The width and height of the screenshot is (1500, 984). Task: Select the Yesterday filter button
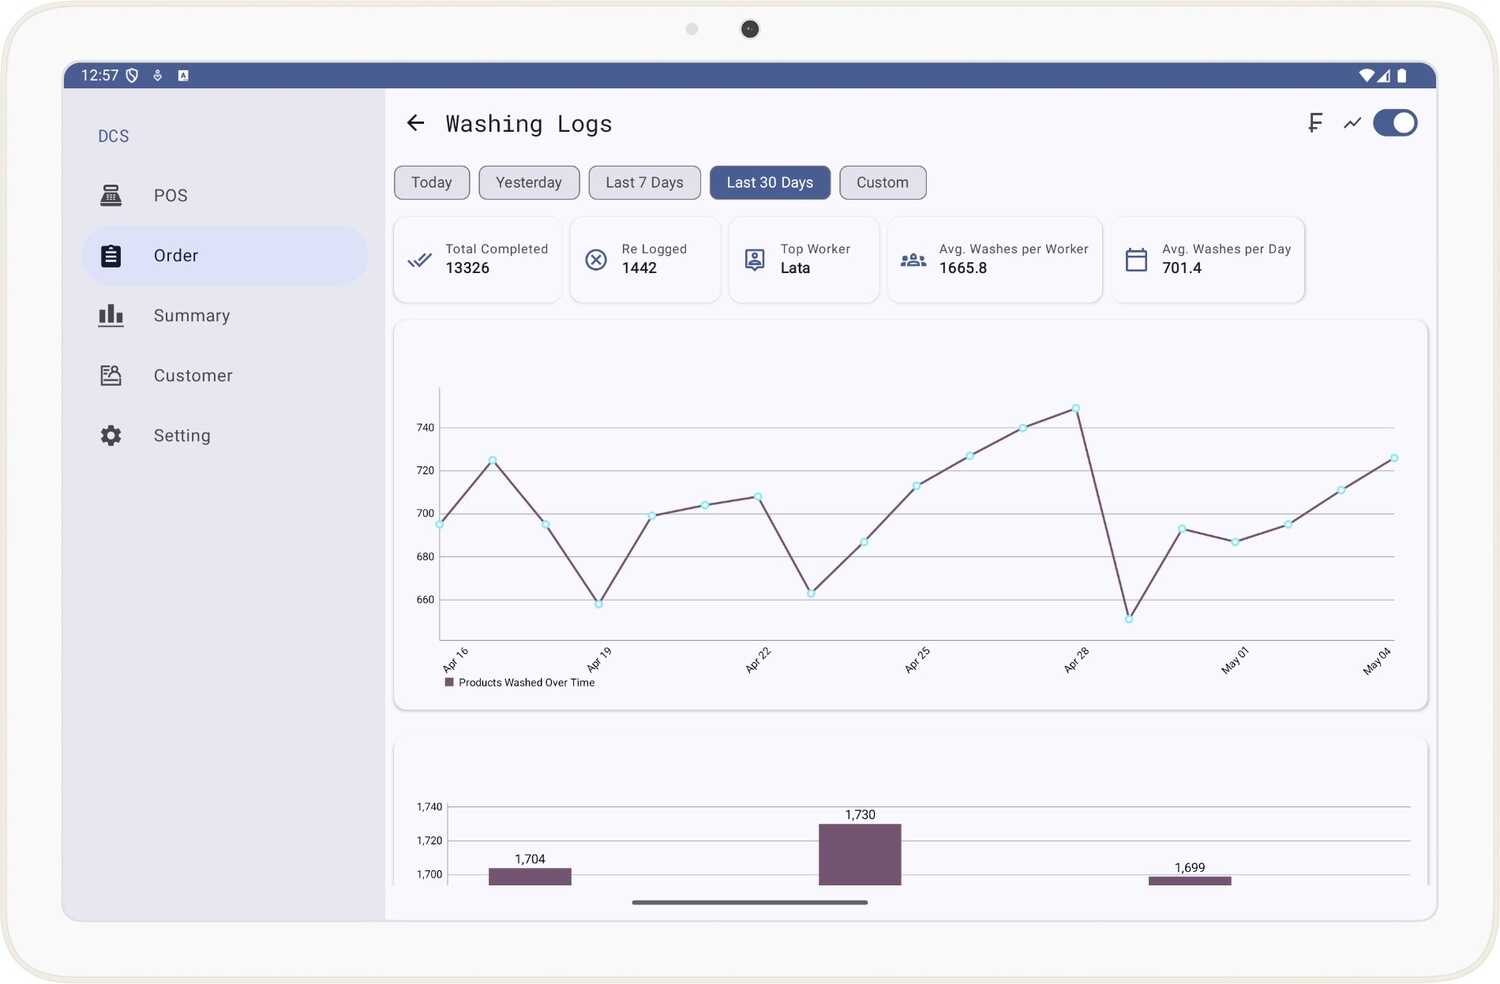pyautogui.click(x=529, y=182)
